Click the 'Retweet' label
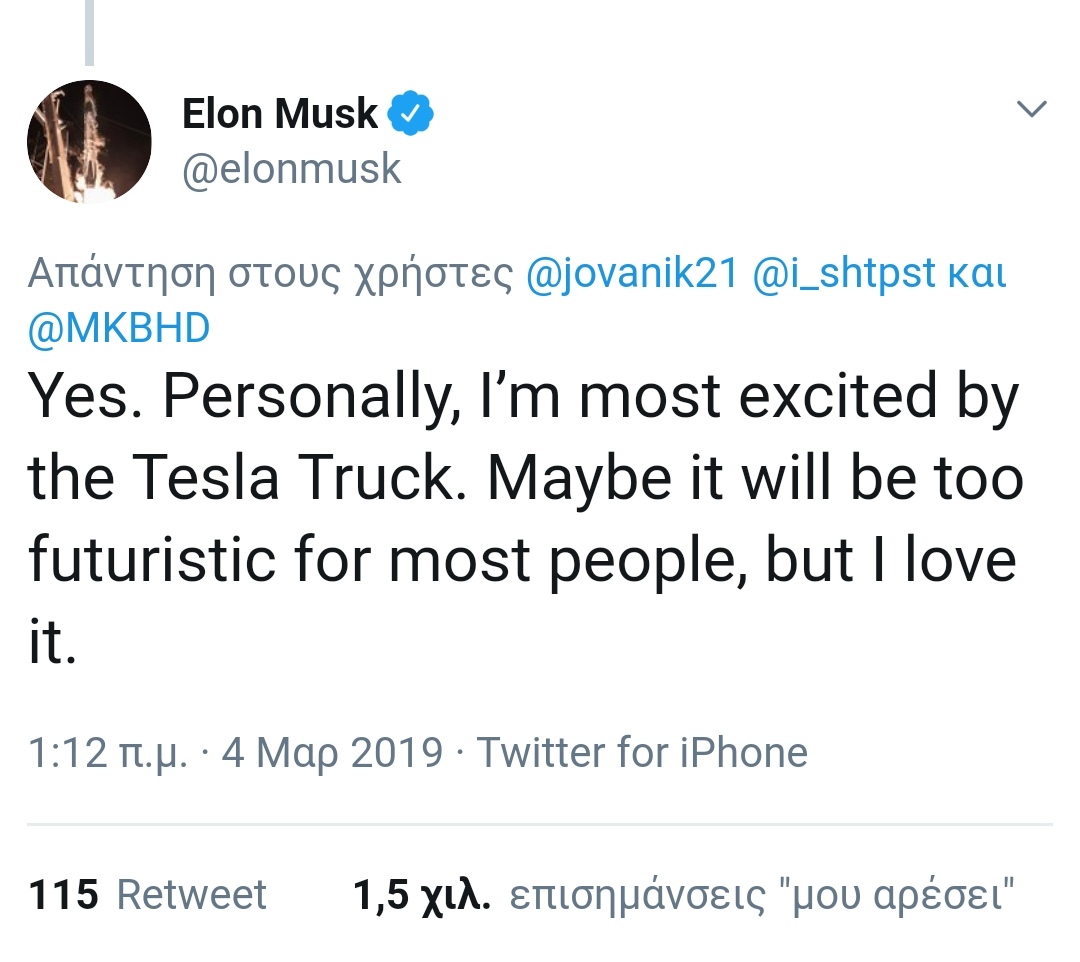The width and height of the screenshot is (1080, 962). [x=192, y=895]
